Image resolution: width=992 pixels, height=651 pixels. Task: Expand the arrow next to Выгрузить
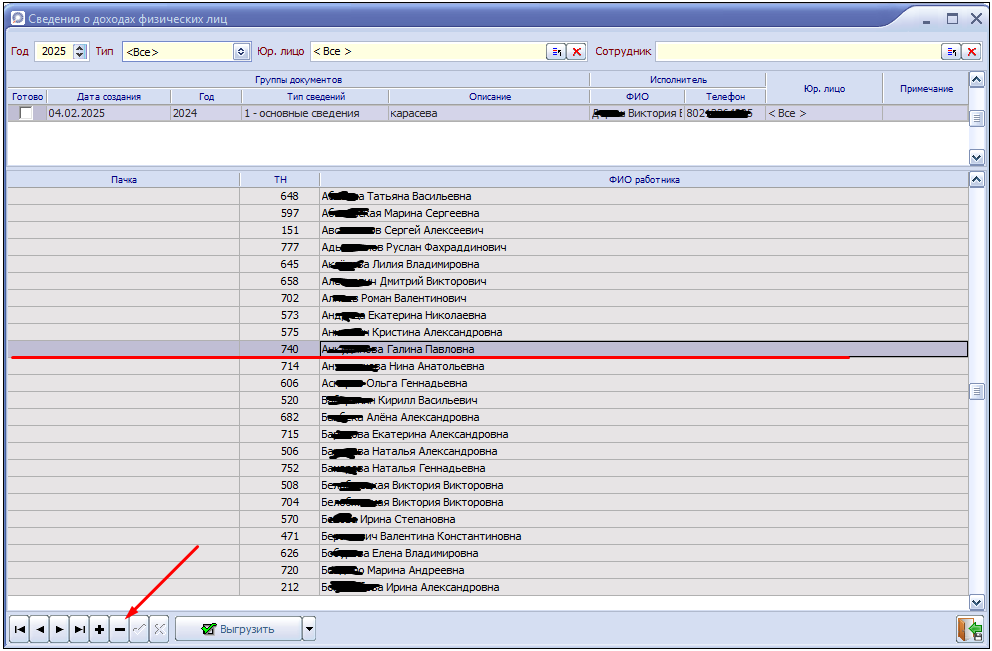[309, 629]
